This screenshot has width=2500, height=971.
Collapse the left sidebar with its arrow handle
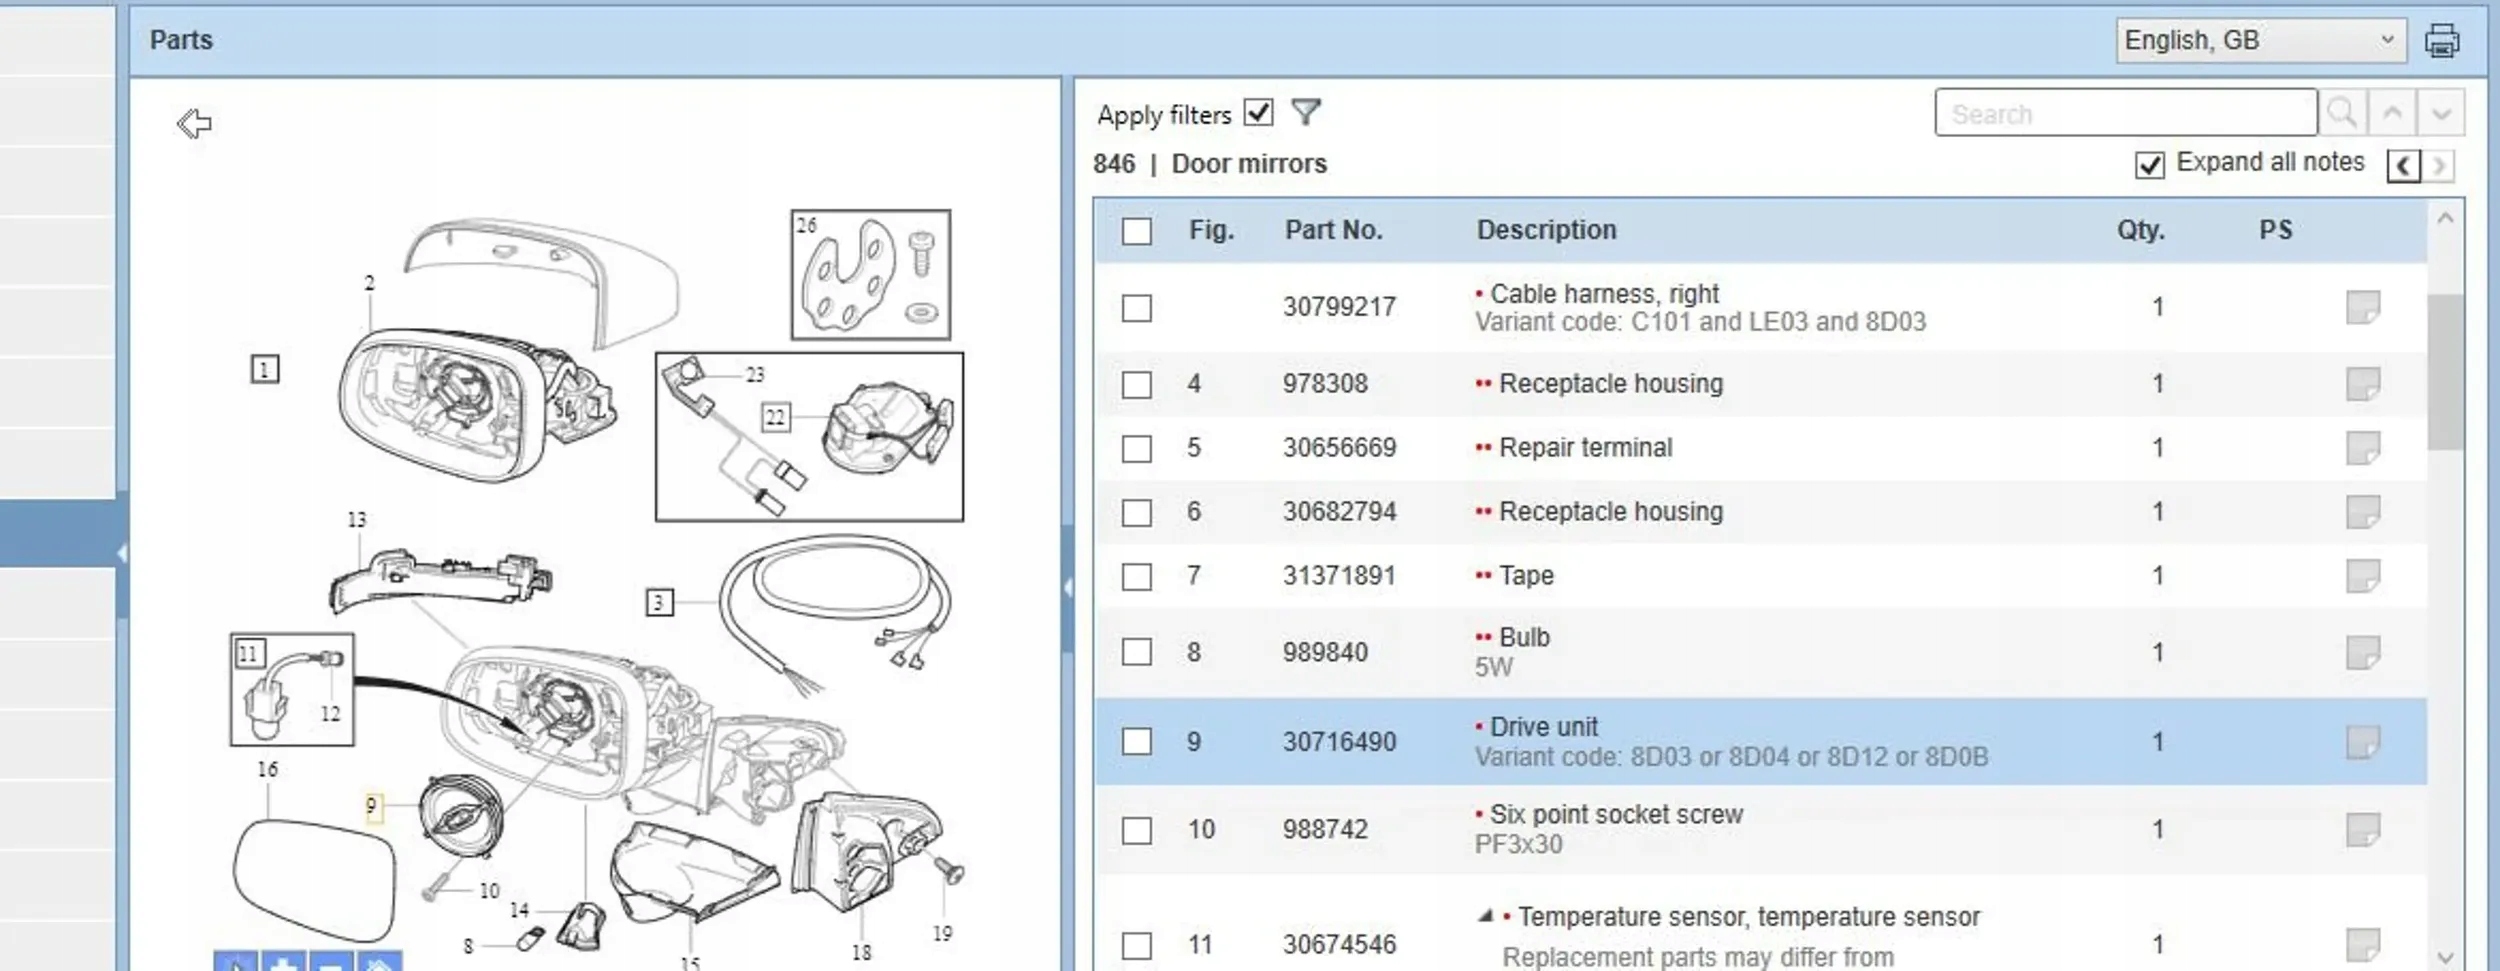click(x=122, y=552)
